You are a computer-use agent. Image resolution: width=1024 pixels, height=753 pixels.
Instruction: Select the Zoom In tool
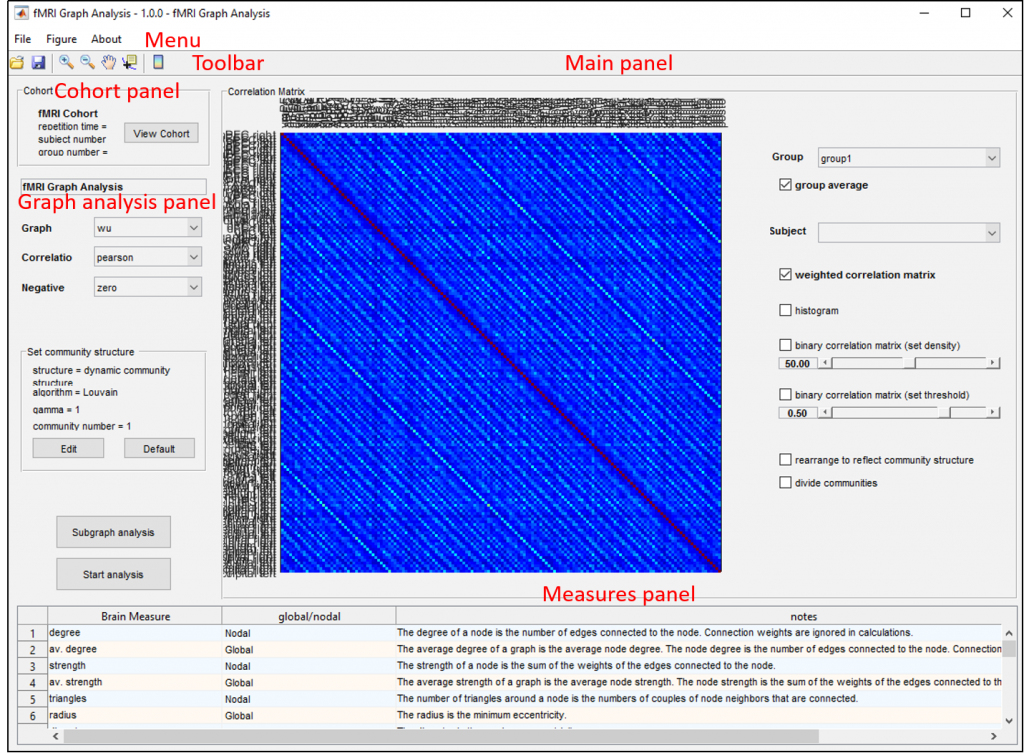click(67, 62)
